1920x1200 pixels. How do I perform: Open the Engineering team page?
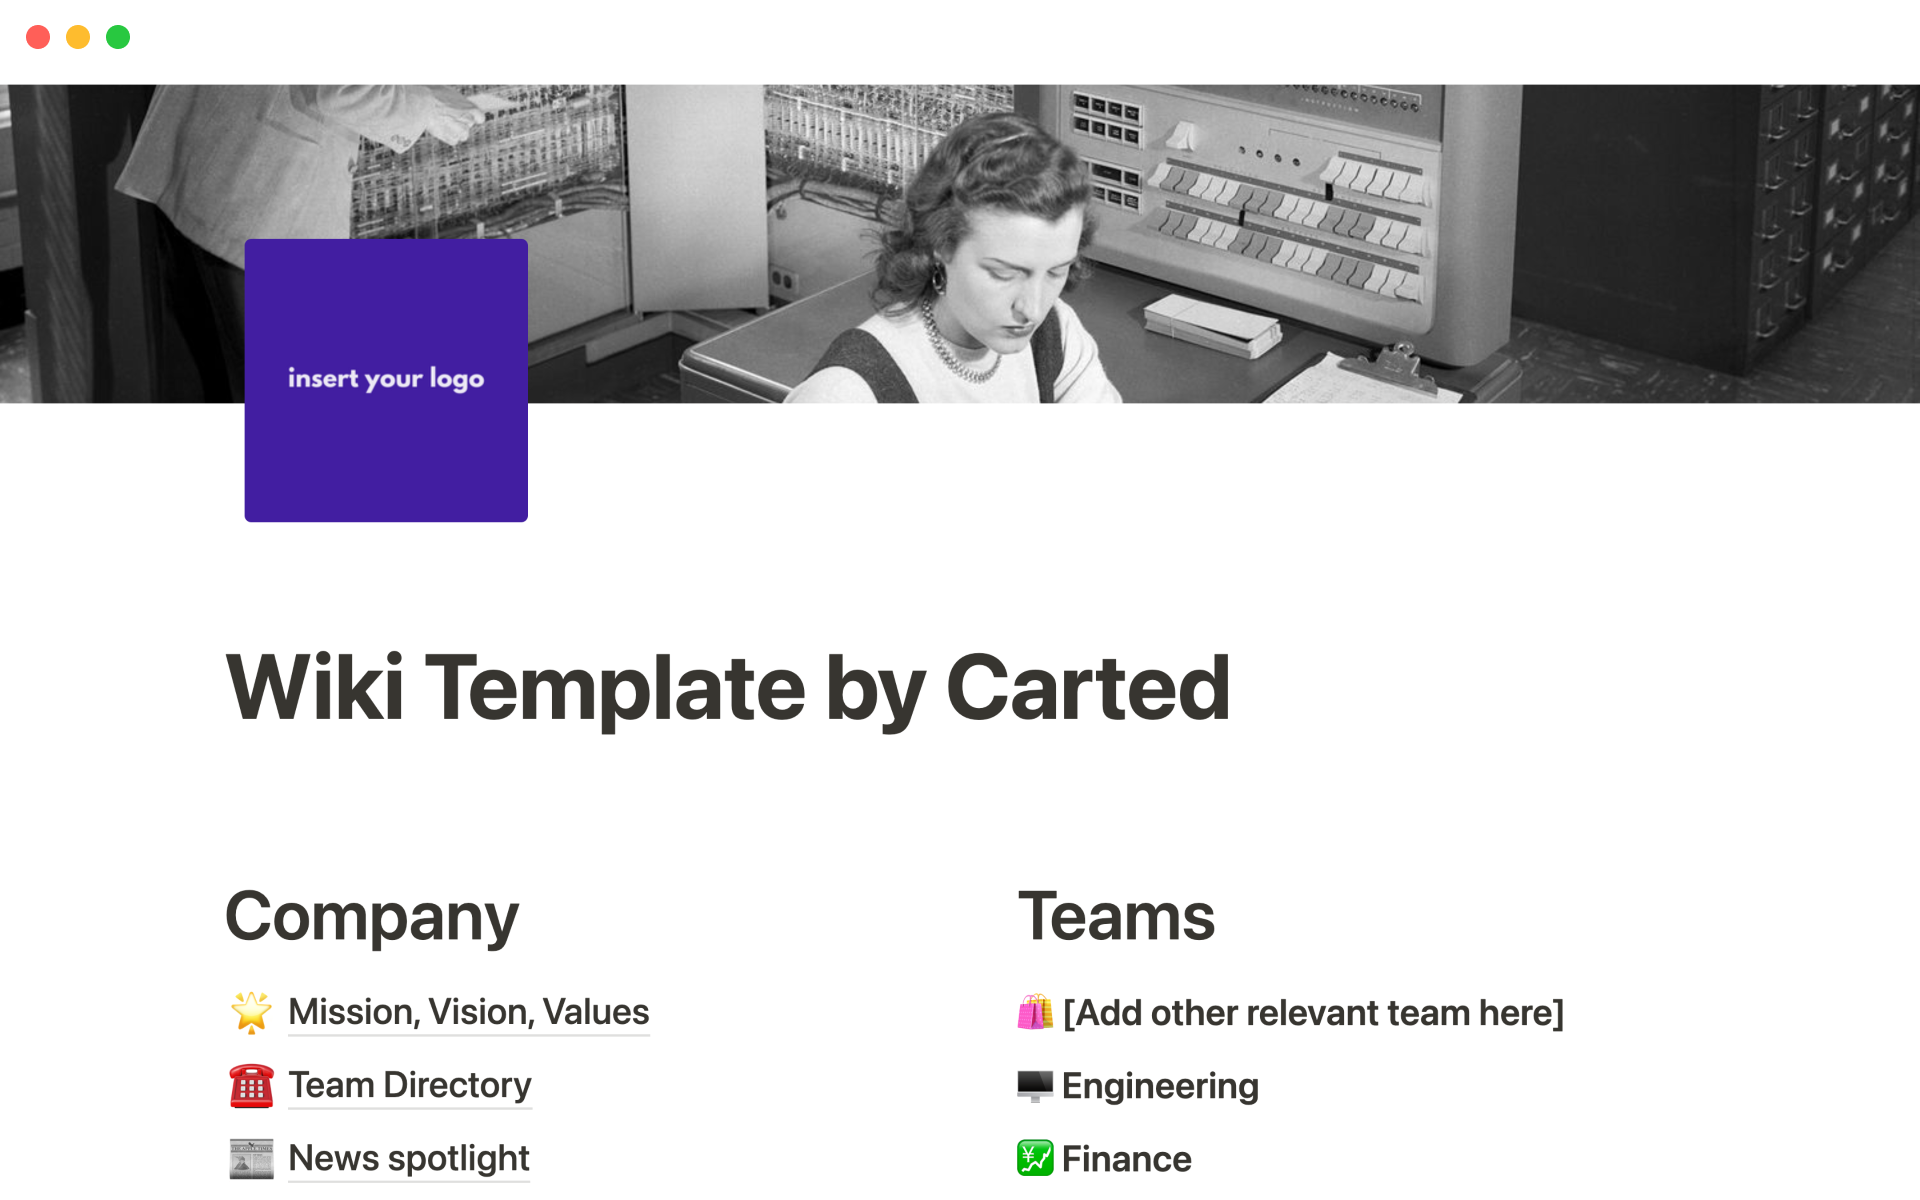pyautogui.click(x=1159, y=1085)
